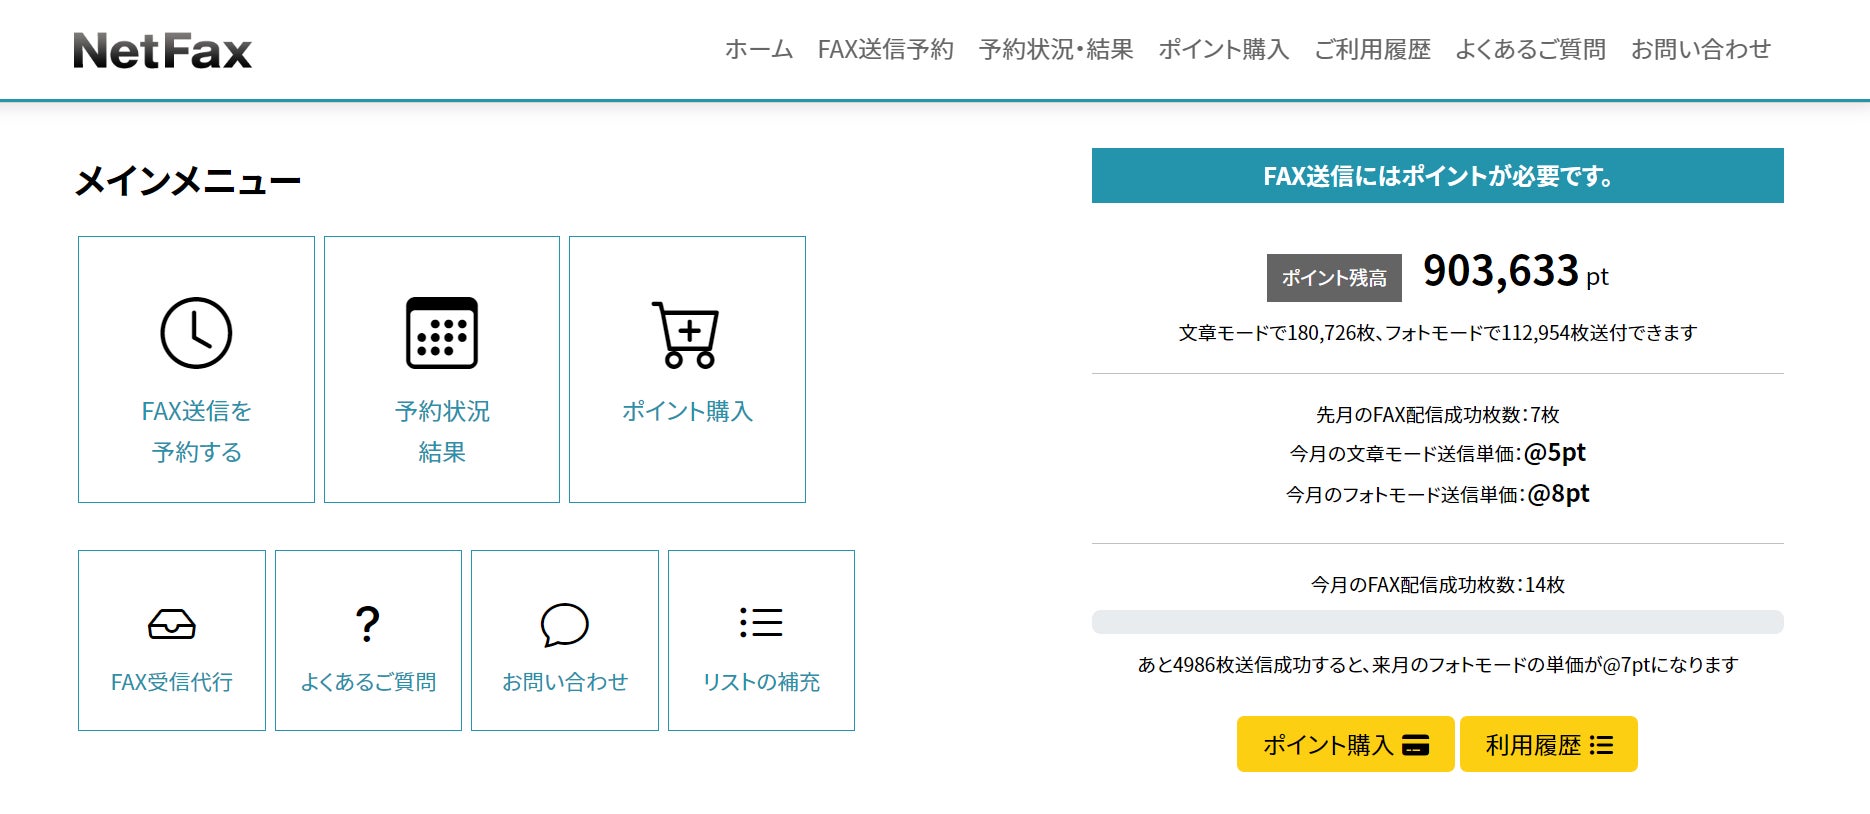Viewport: 1870px width, 814px height.
Task: Click the shopping cart ポイント購入 icon
Action: point(686,335)
